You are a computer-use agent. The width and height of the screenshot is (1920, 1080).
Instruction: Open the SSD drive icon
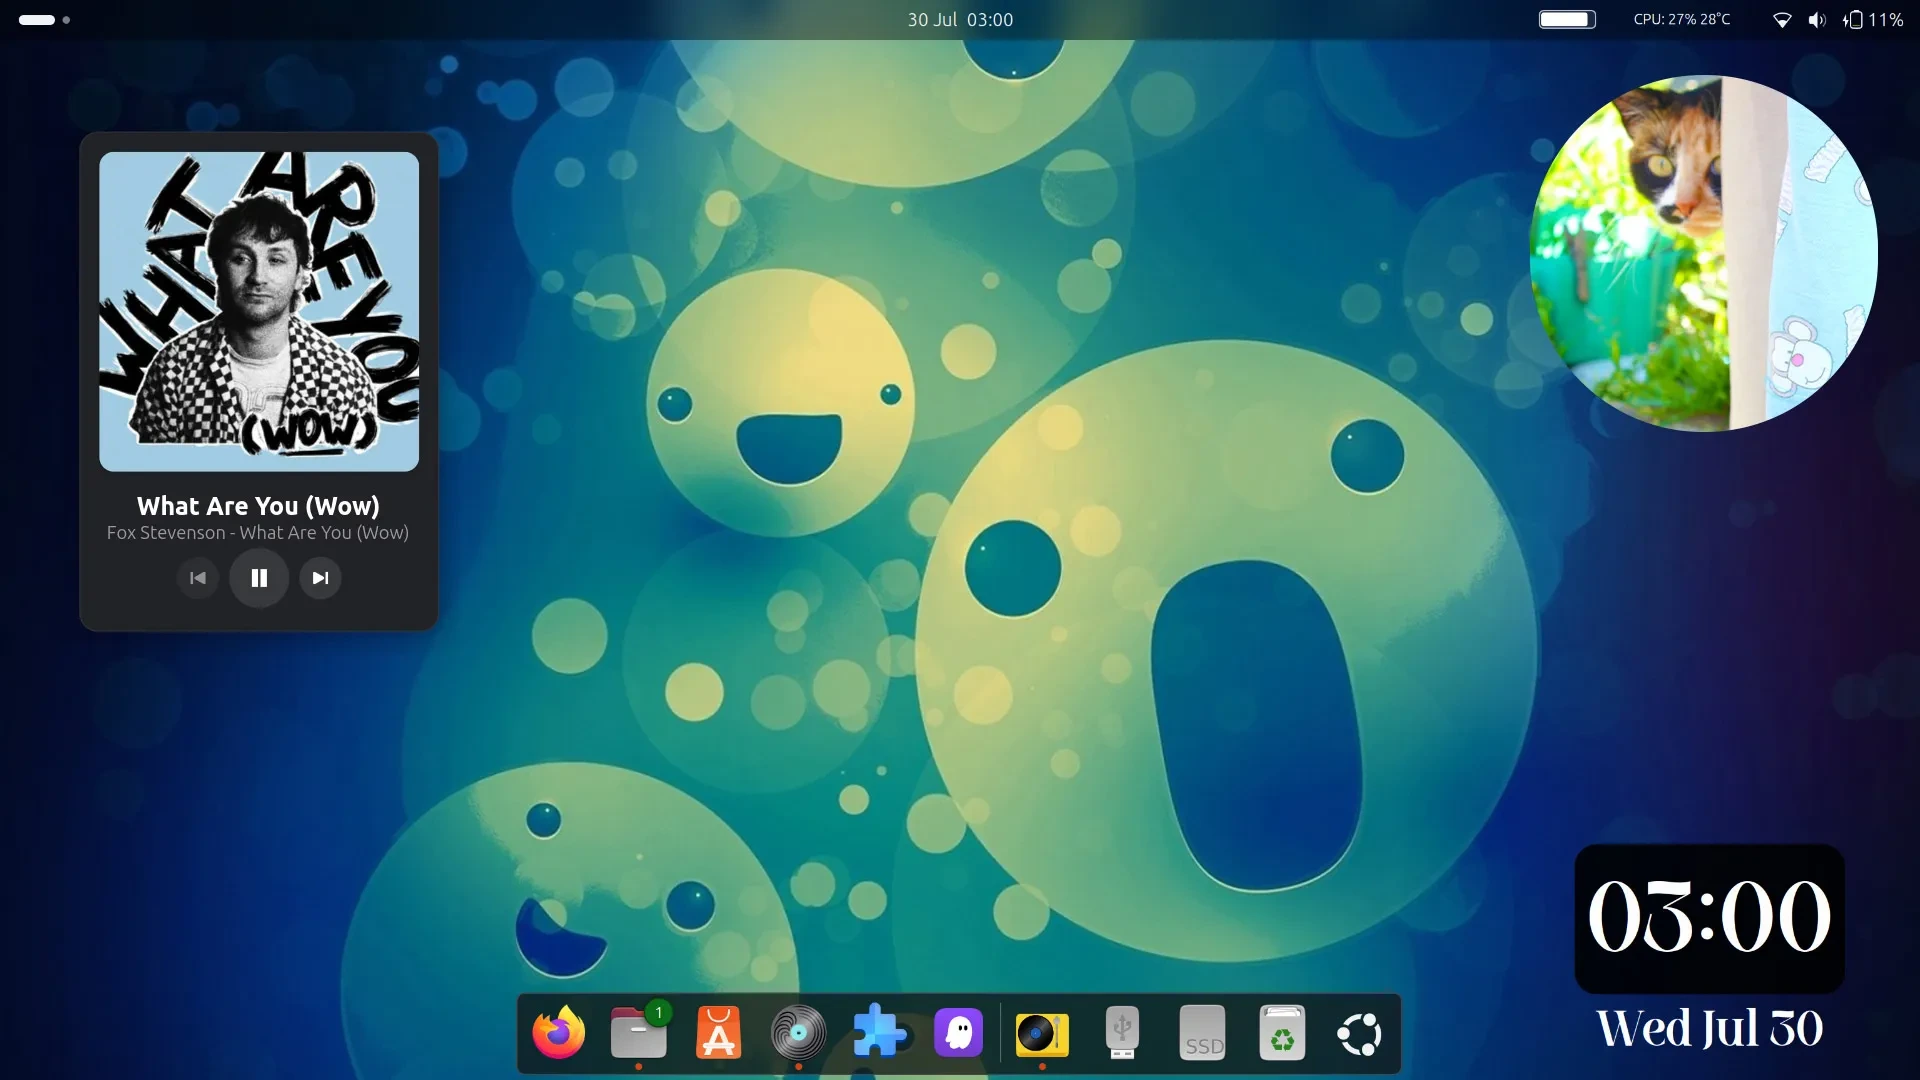[x=1202, y=1033]
